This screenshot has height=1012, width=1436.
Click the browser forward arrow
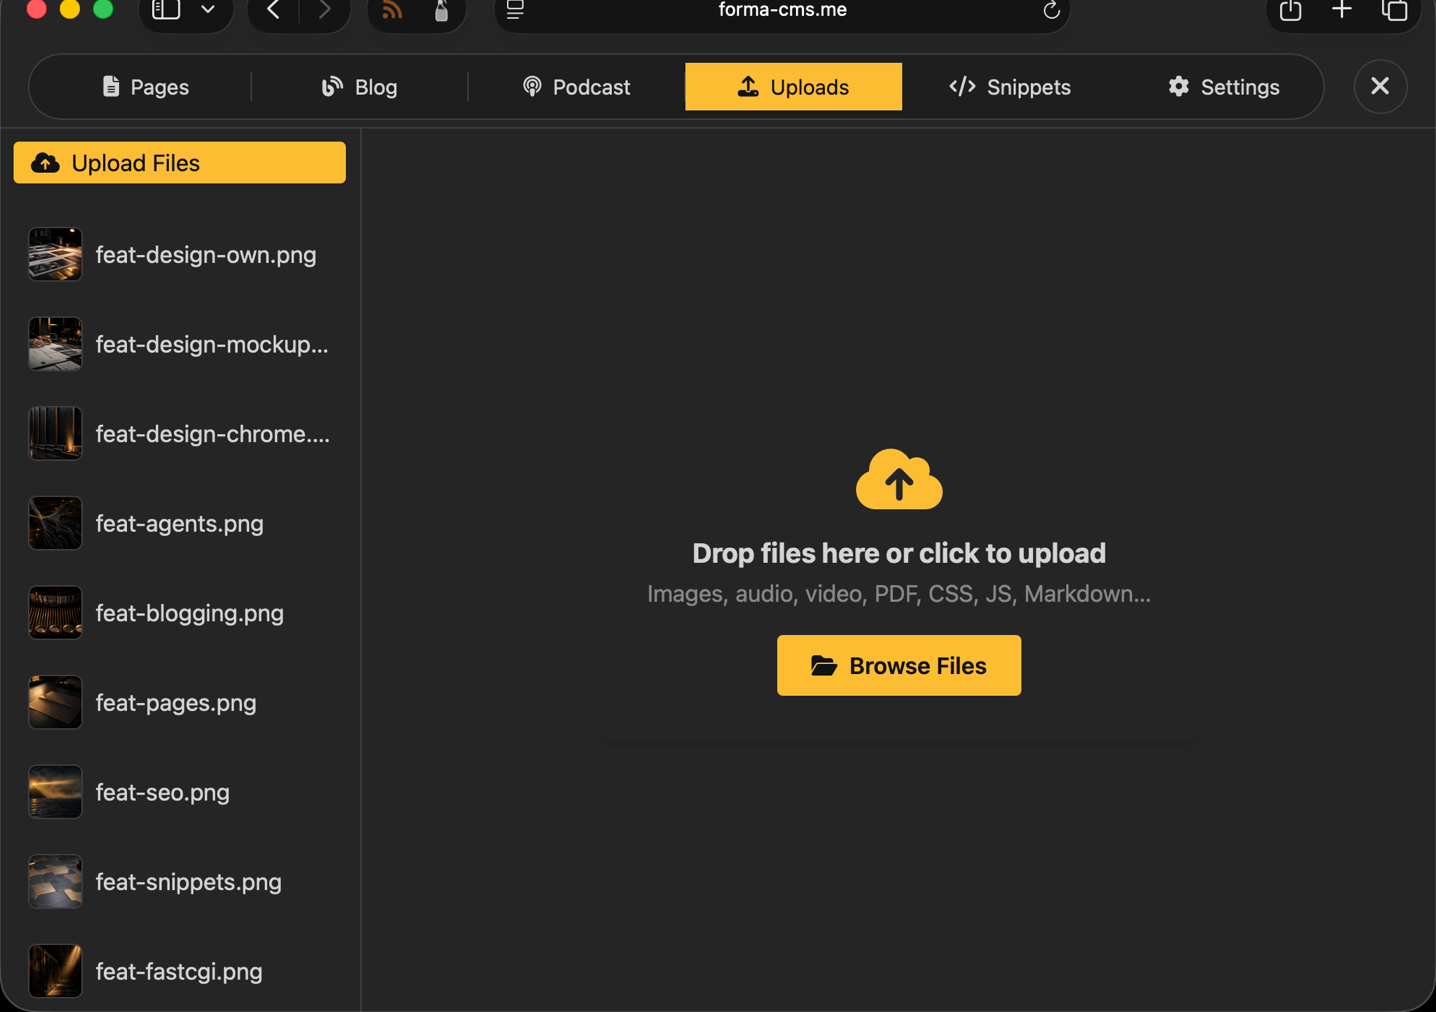(324, 10)
